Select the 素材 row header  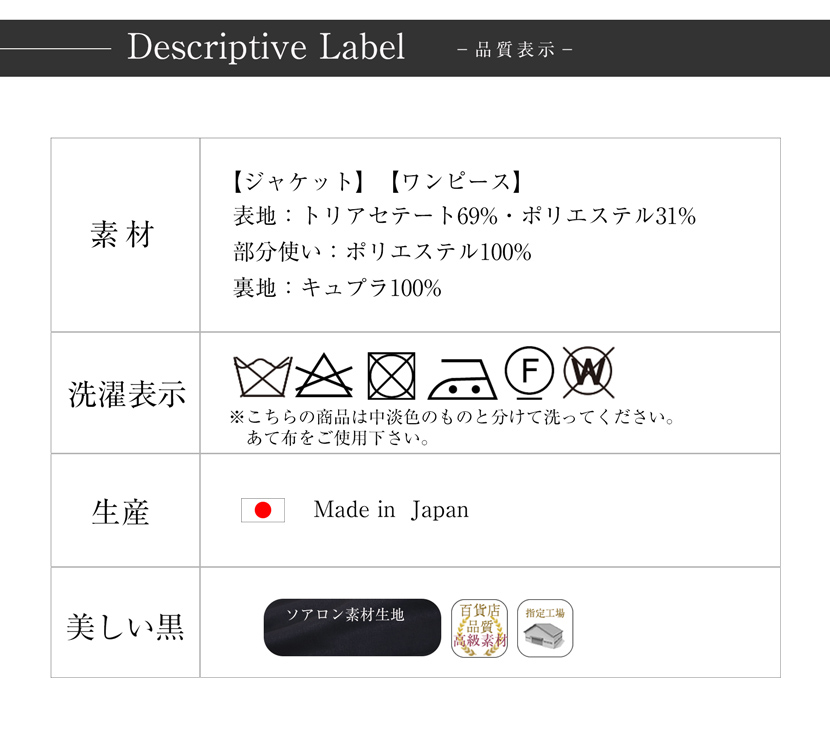pyautogui.click(x=125, y=235)
